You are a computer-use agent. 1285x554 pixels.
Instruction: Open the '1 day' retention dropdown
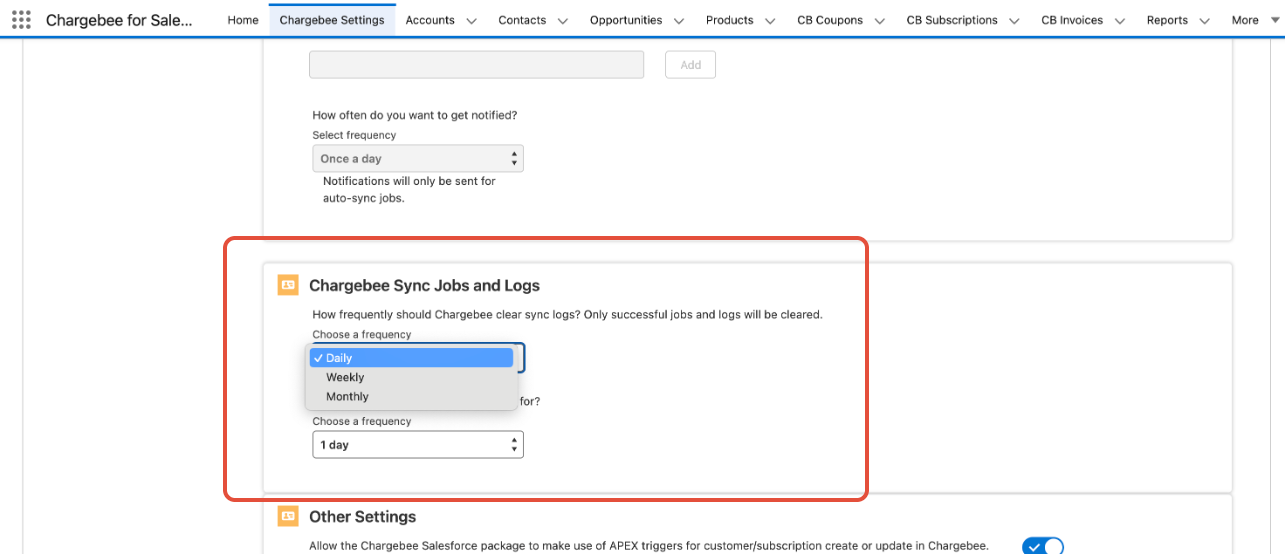(x=417, y=445)
